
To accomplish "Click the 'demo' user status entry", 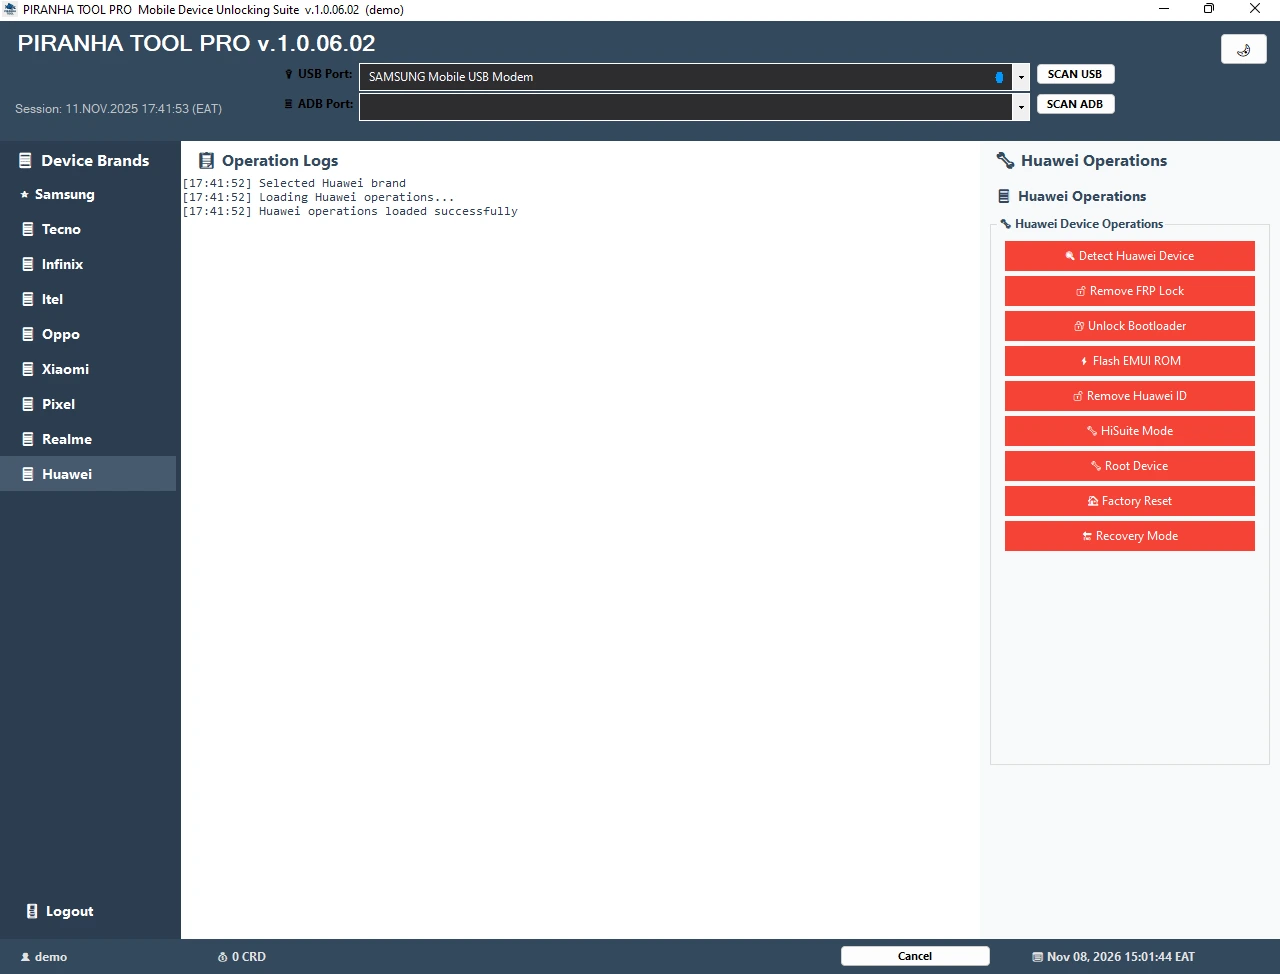I will point(44,957).
